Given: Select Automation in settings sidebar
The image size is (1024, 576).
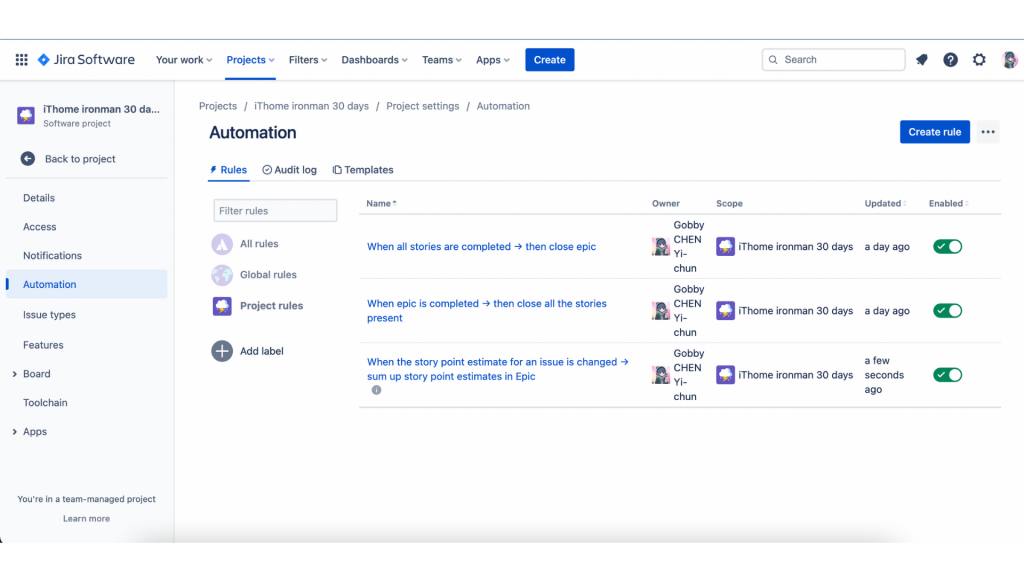Looking at the screenshot, I should [86, 284].
